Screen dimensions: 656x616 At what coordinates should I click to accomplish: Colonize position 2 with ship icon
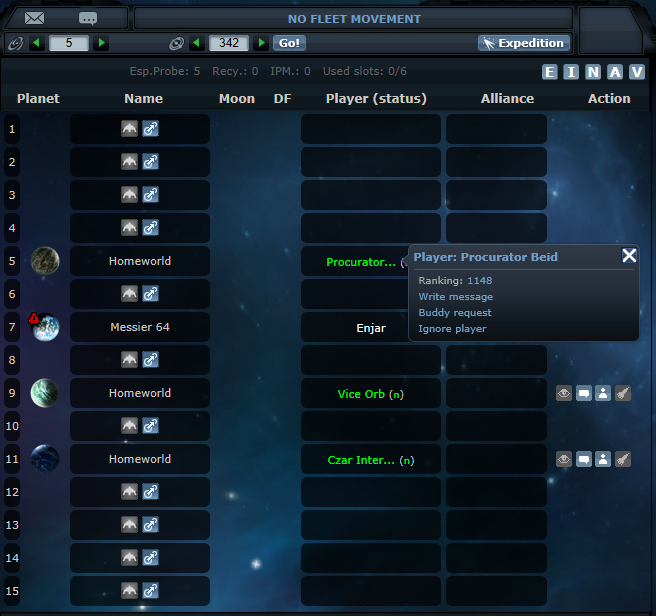pos(129,162)
